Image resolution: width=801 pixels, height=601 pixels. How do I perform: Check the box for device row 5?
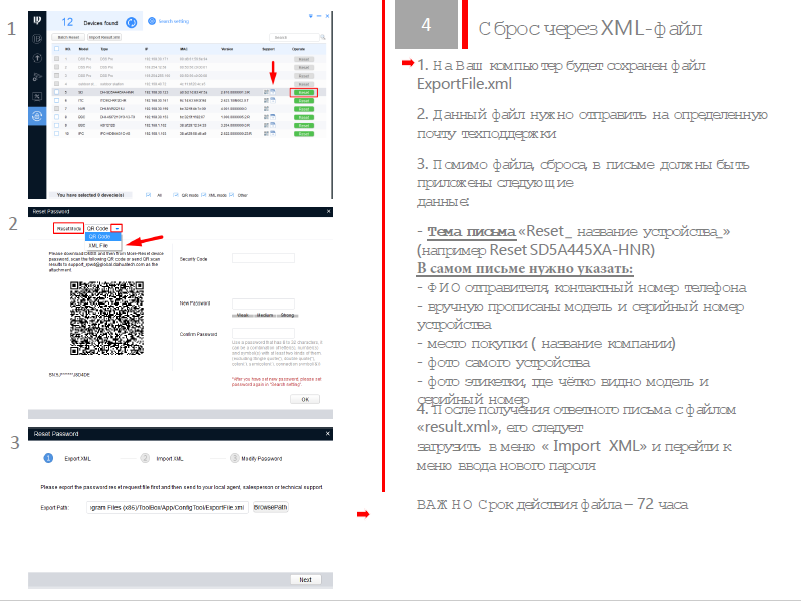[56, 92]
